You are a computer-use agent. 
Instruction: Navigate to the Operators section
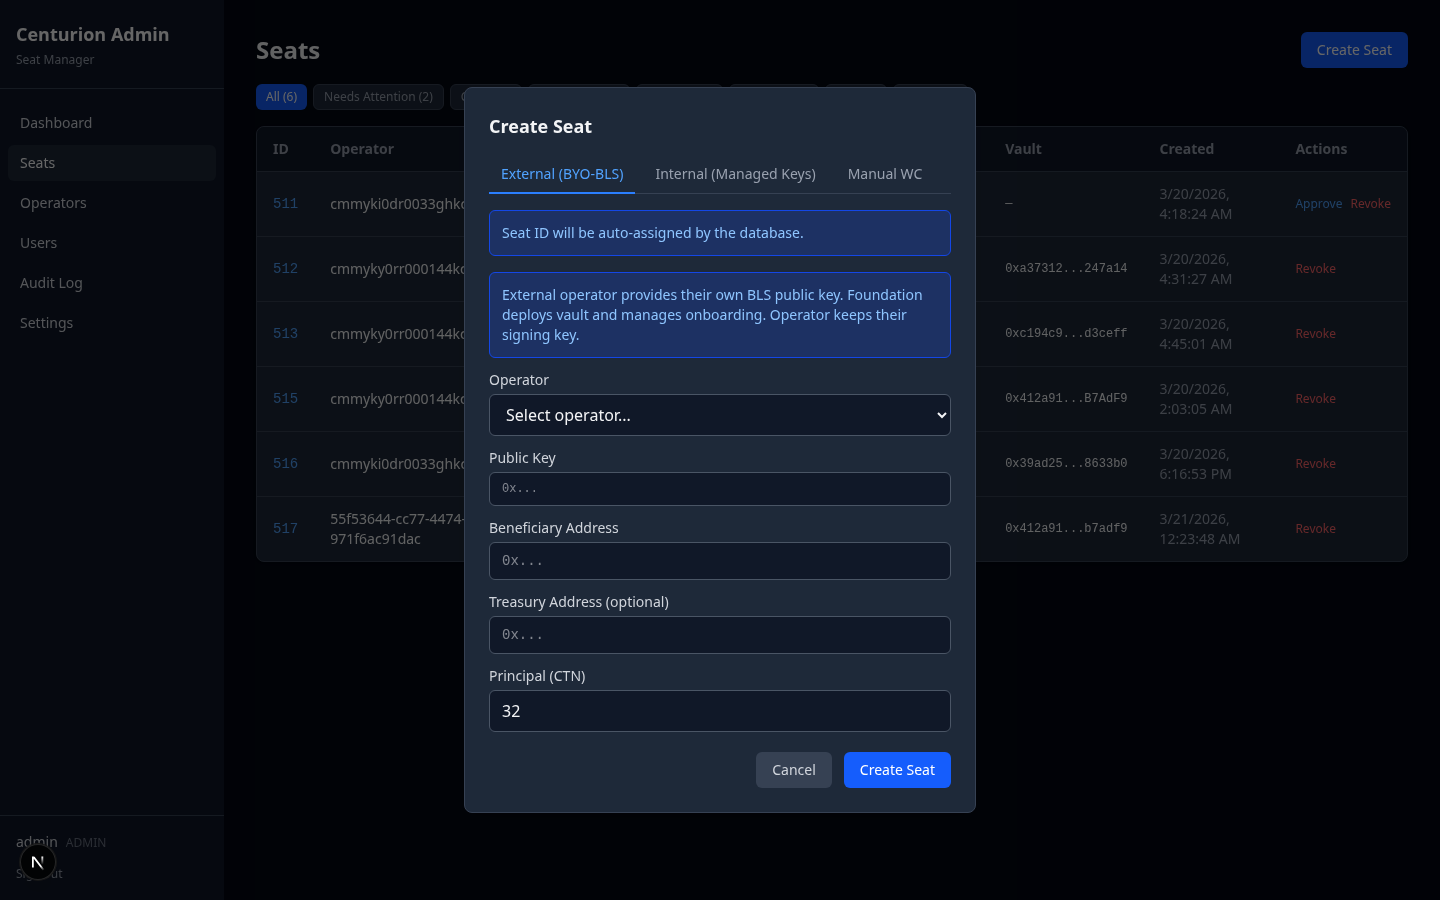click(x=53, y=202)
